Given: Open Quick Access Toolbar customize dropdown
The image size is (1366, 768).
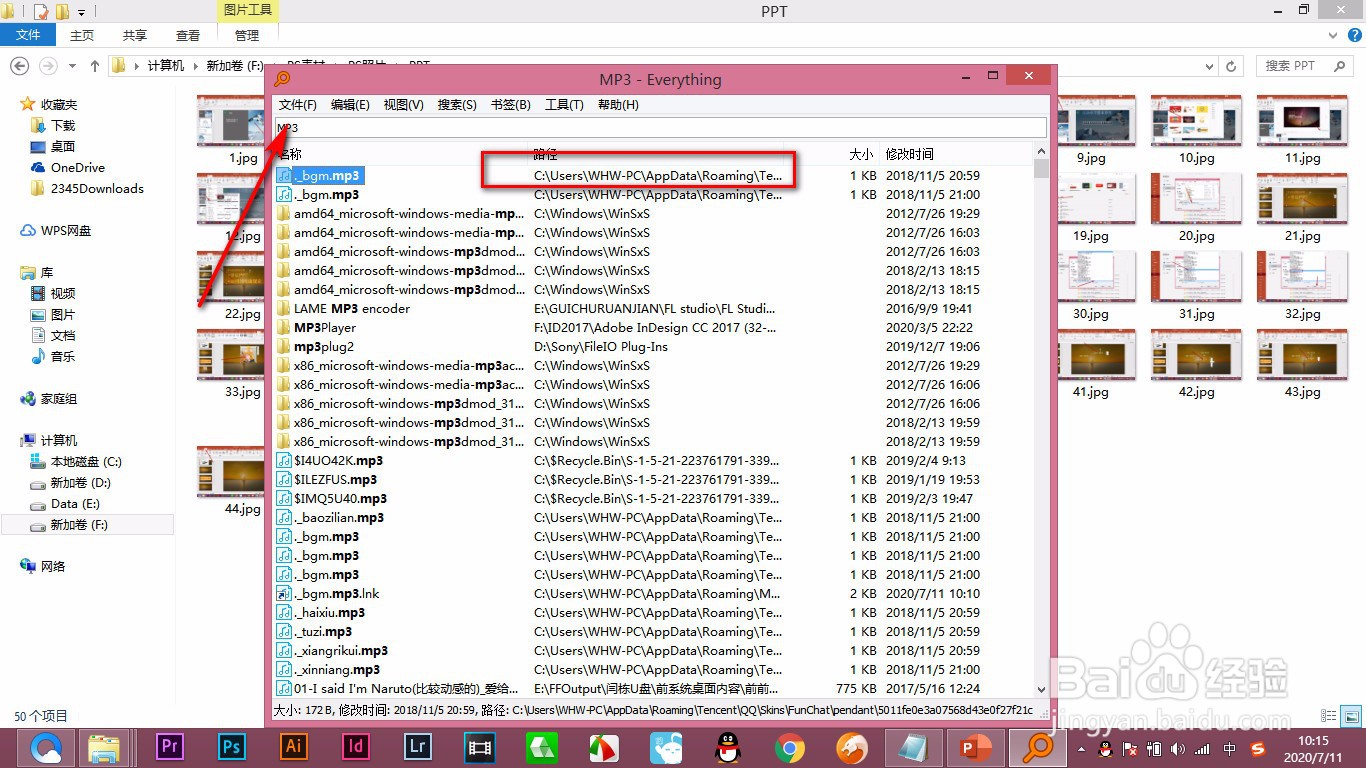Looking at the screenshot, I should (81, 12).
